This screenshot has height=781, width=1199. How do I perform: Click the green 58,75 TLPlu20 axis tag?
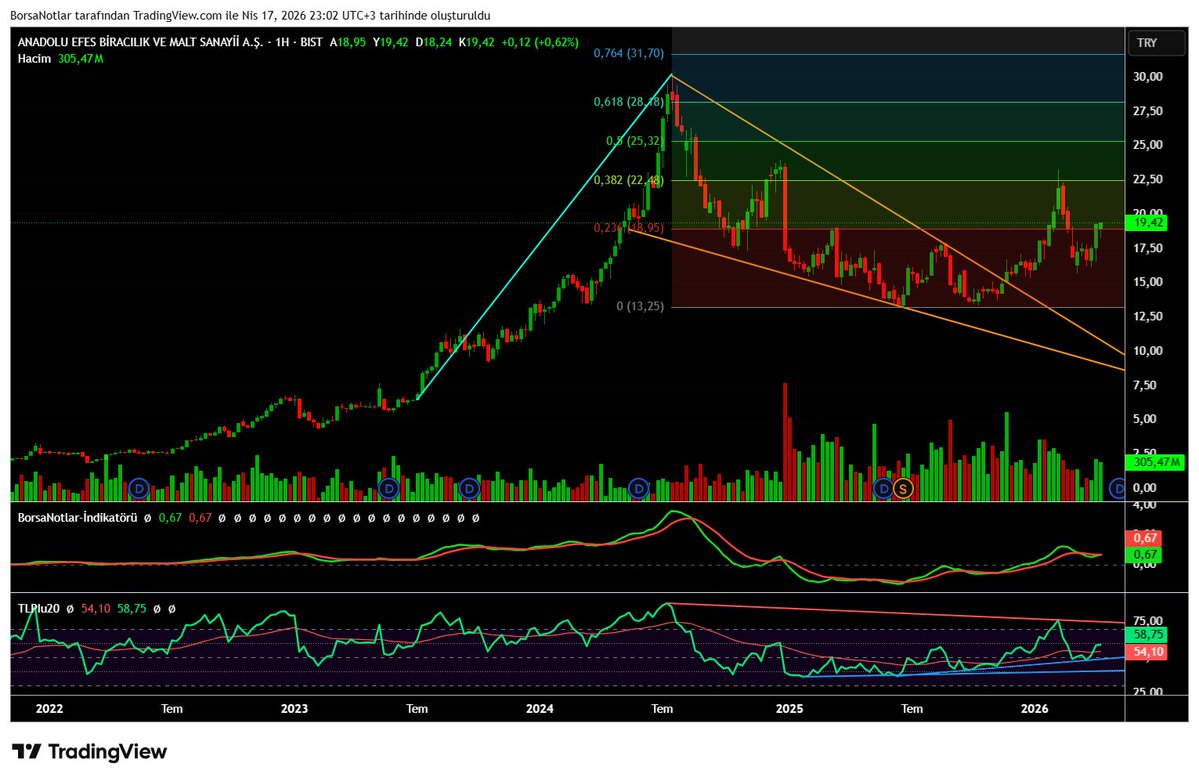pos(1148,635)
